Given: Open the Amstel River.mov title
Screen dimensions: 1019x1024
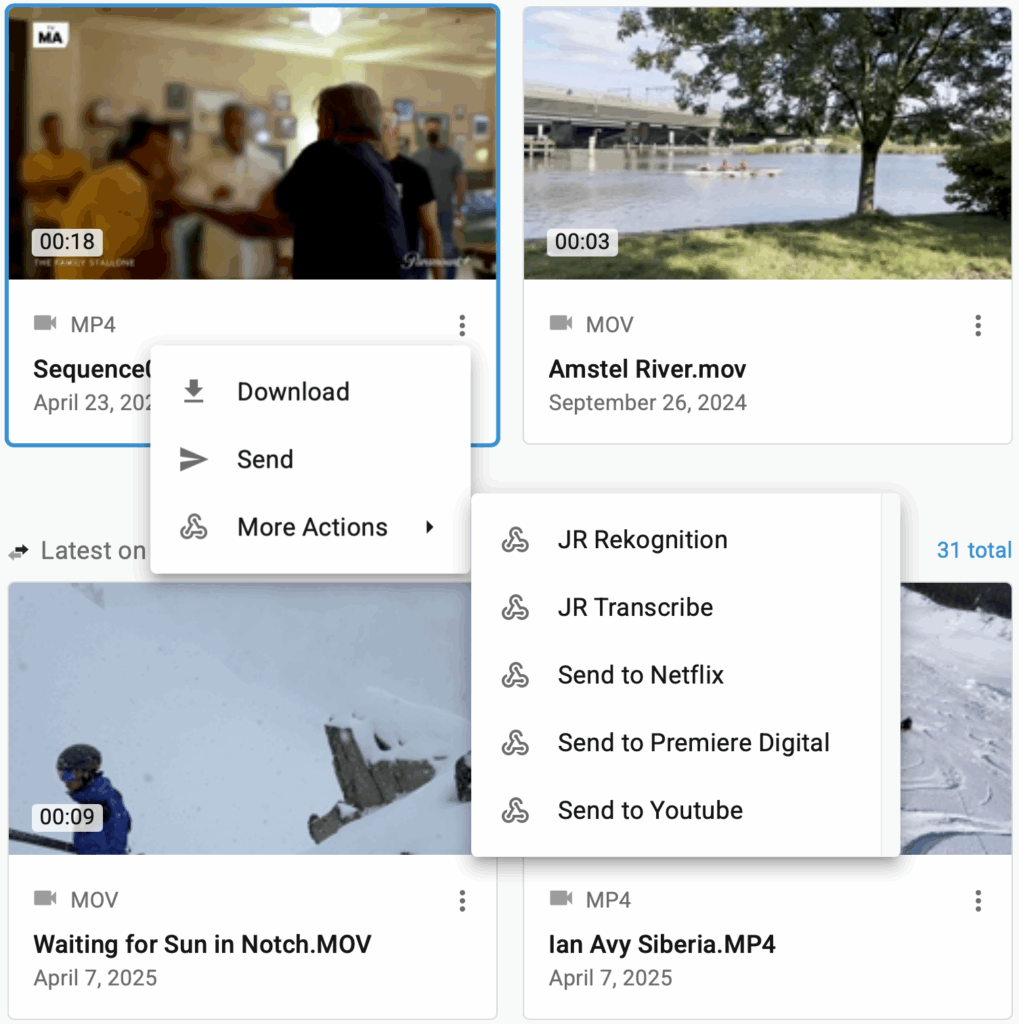Looking at the screenshot, I should [x=647, y=370].
